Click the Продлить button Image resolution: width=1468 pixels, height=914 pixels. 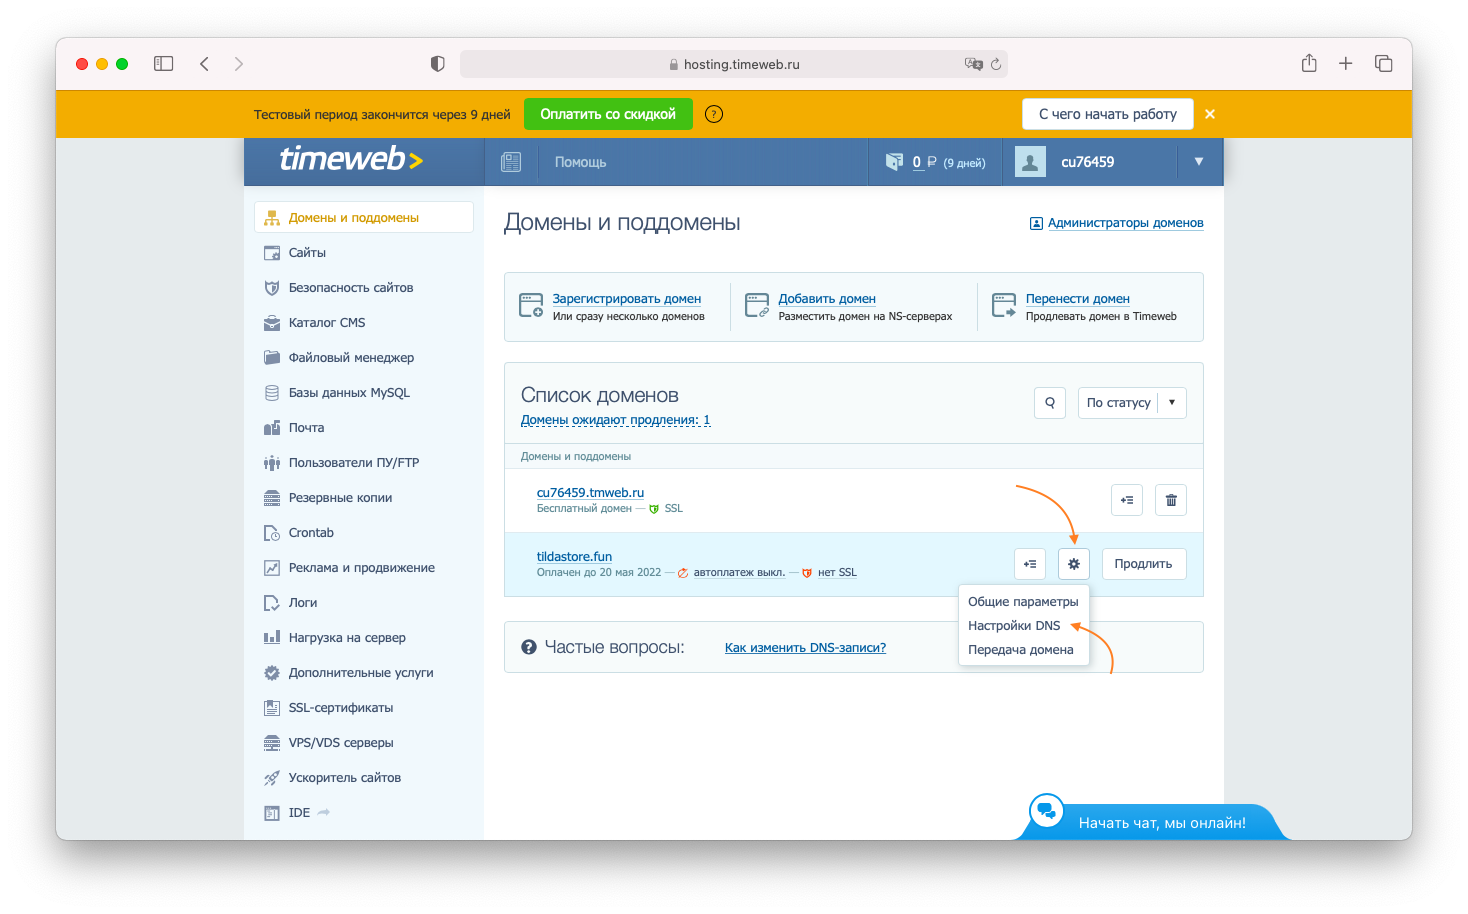[1144, 564]
